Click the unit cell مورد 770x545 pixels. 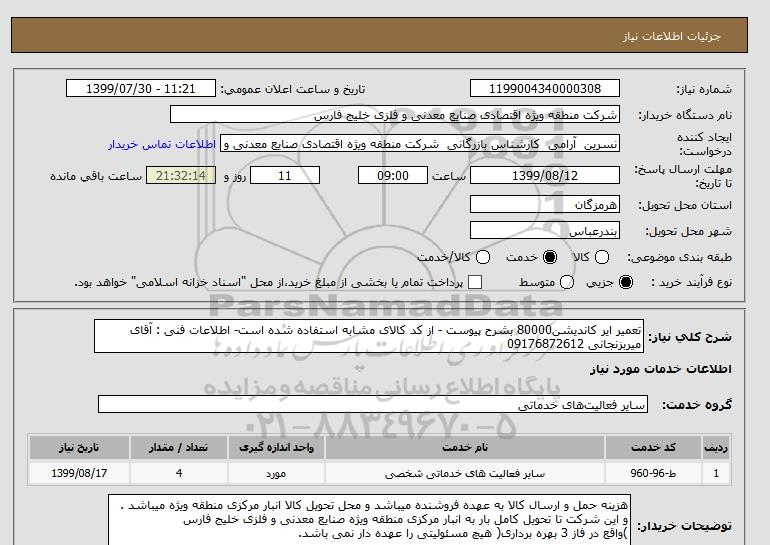[x=276, y=473]
